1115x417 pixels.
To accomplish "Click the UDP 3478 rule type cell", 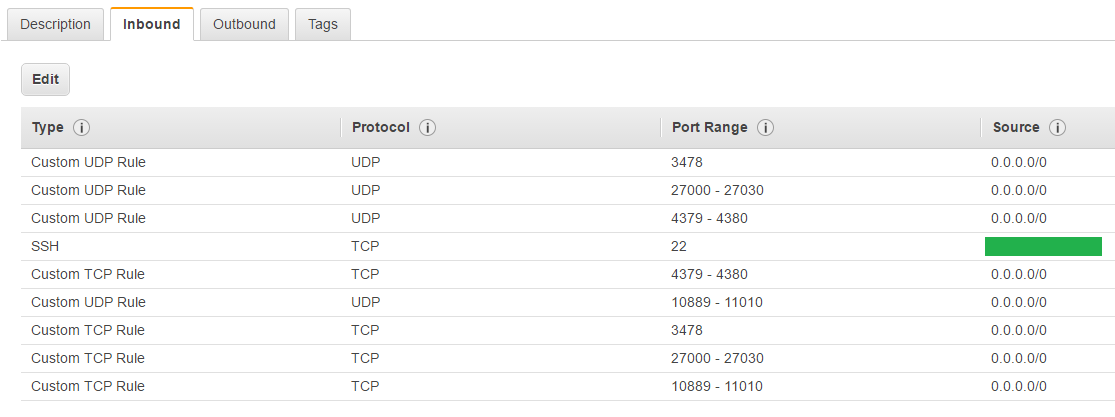I will tap(88, 162).
